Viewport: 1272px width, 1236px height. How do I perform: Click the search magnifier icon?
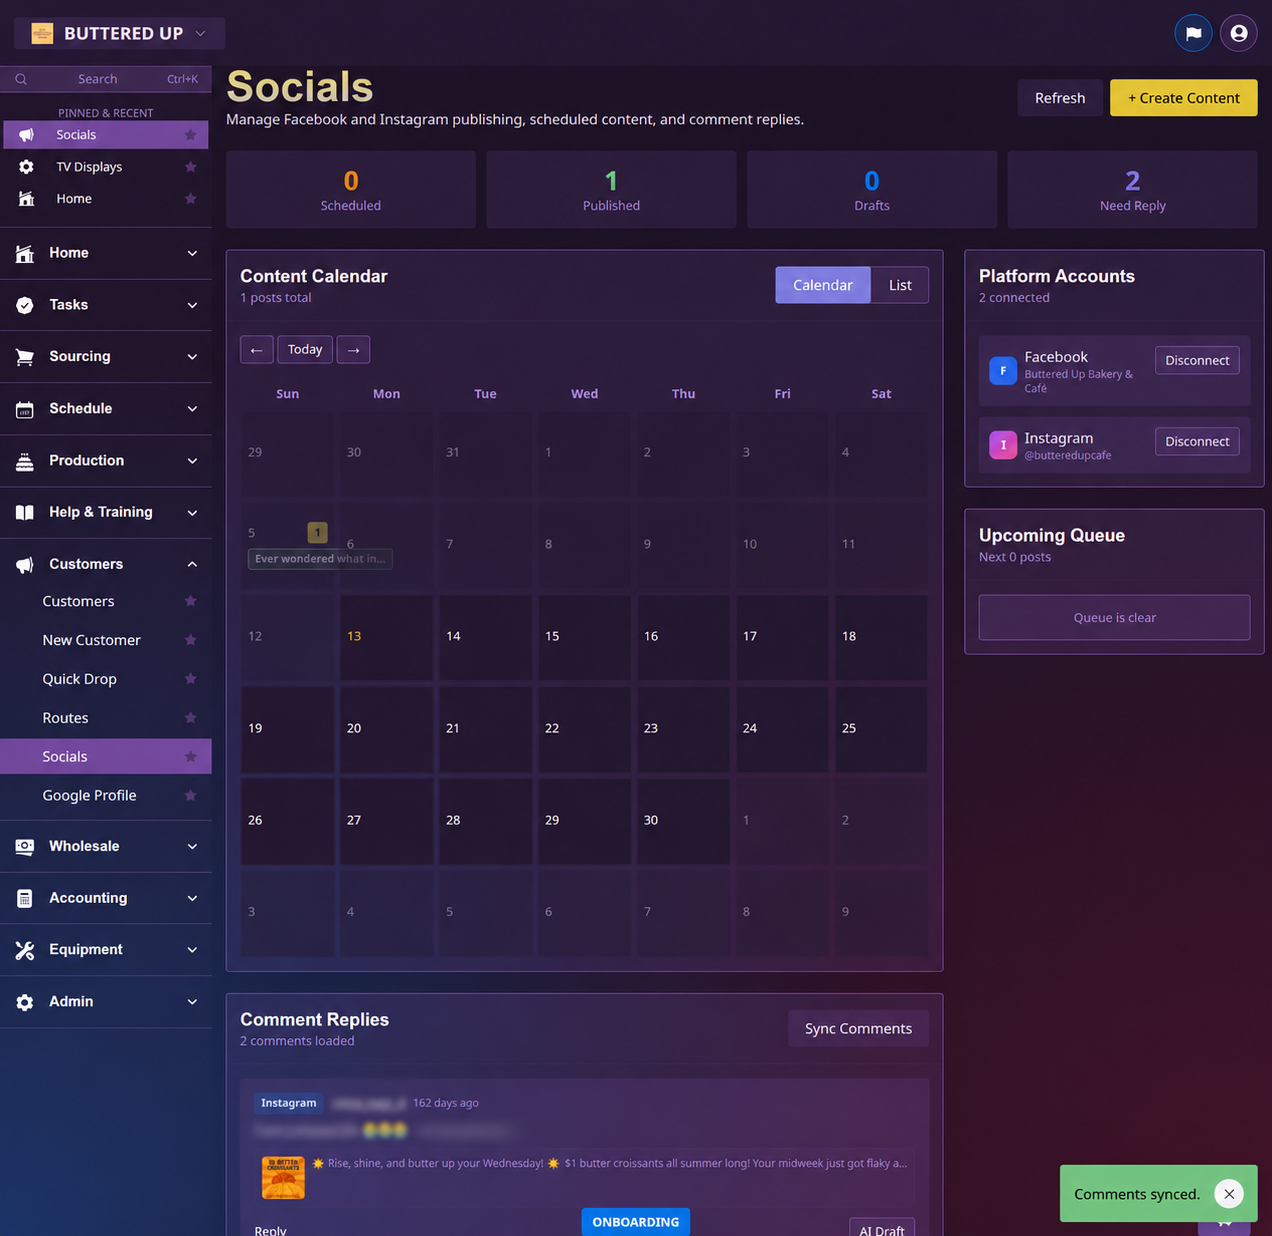coord(21,79)
